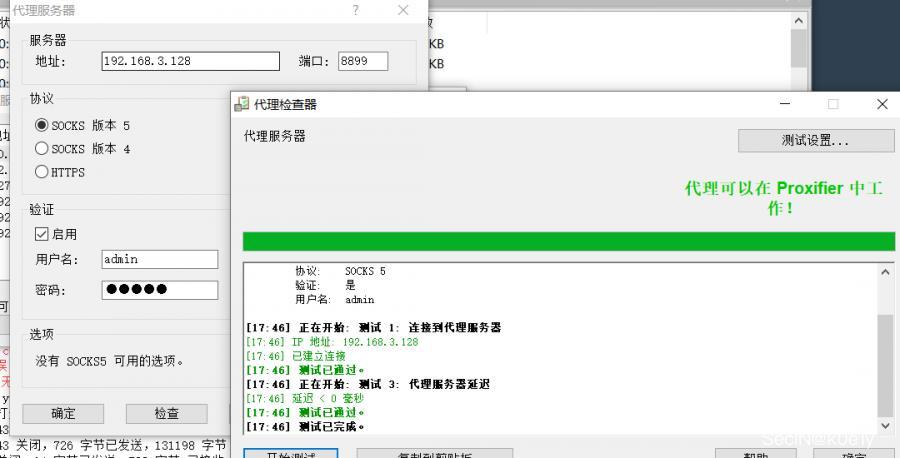Click the scroll up arrow in test log
The height and width of the screenshot is (458, 900).
click(886, 271)
